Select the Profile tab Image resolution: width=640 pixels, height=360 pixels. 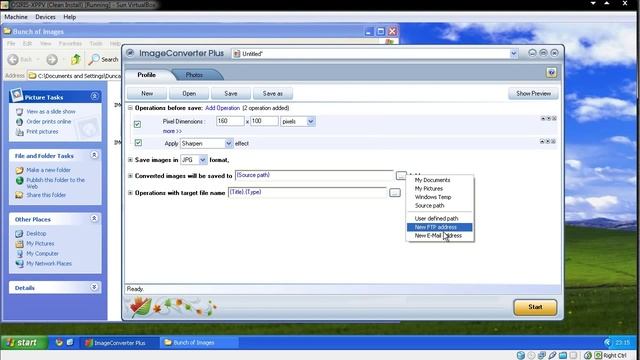click(x=147, y=75)
